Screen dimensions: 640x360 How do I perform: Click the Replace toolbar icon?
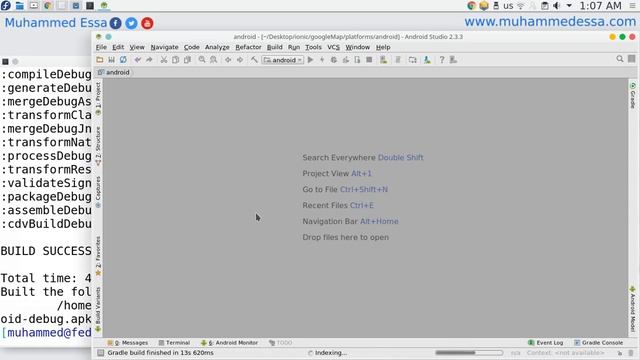pos(213,60)
